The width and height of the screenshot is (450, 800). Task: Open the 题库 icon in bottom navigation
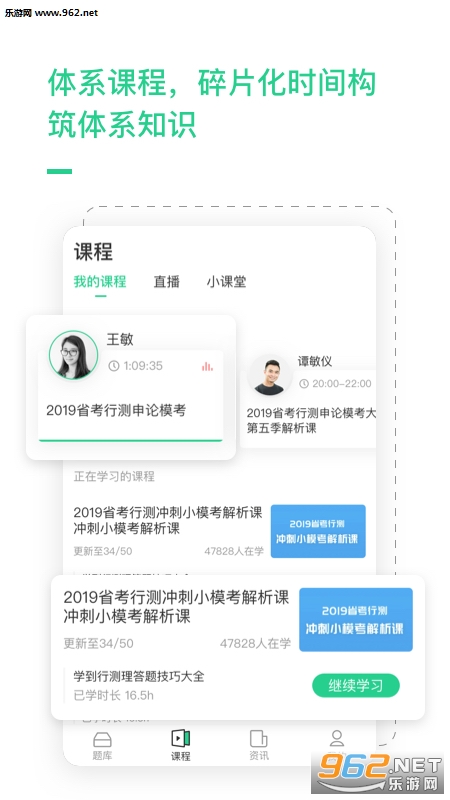click(102, 739)
